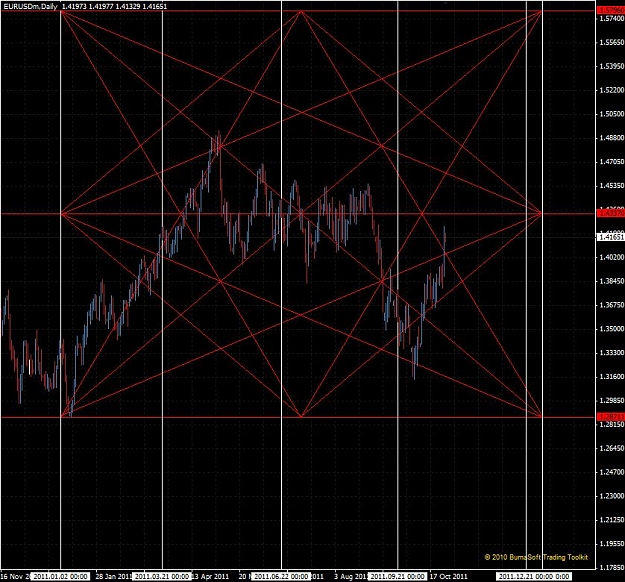
Task: Click the OHLC quote values in the header
Action: click(114, 6)
